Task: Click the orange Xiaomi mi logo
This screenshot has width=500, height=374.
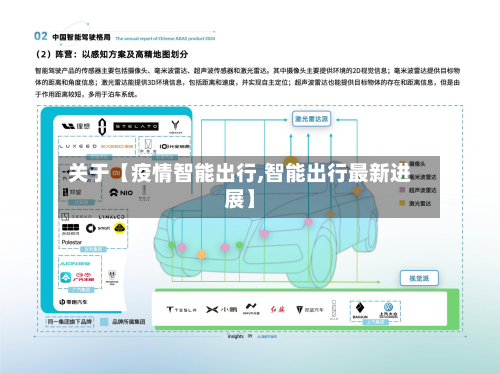Action: [x=116, y=173]
